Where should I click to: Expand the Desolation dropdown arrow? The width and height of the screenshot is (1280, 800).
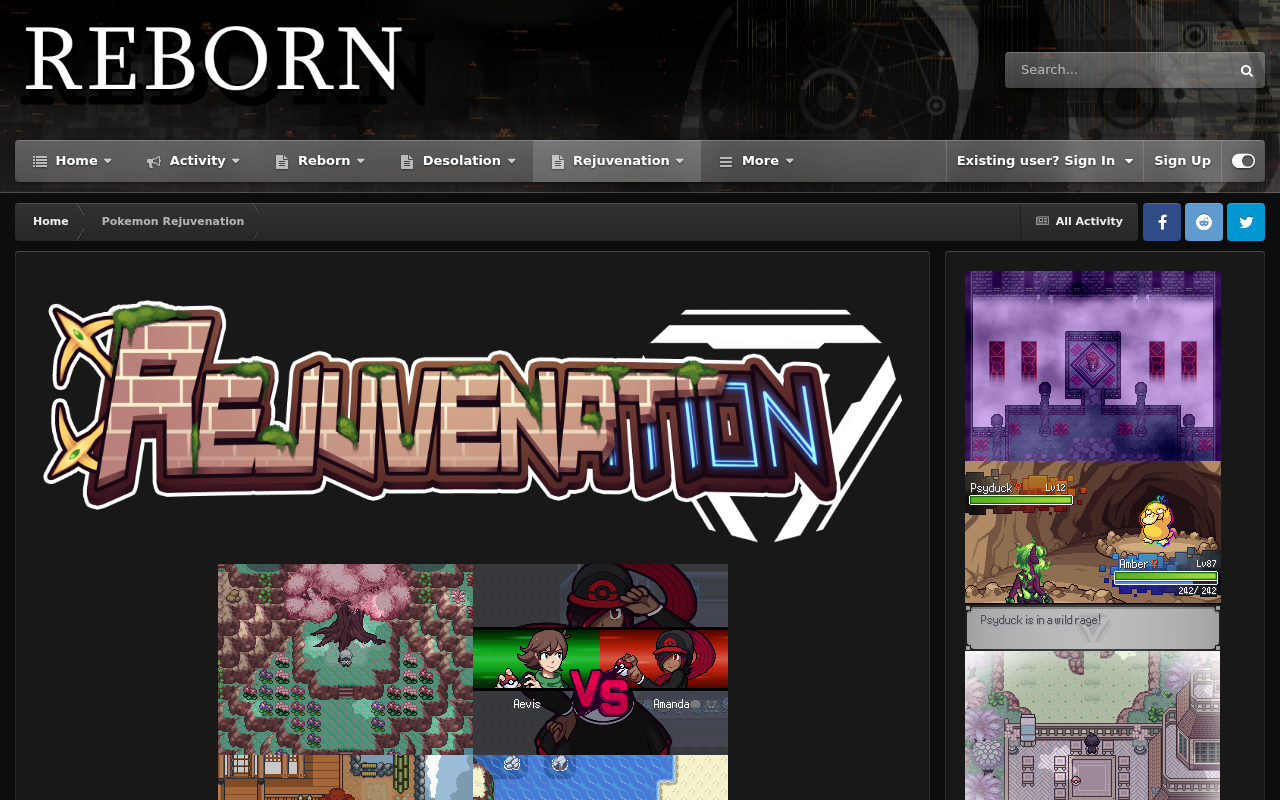click(x=511, y=161)
